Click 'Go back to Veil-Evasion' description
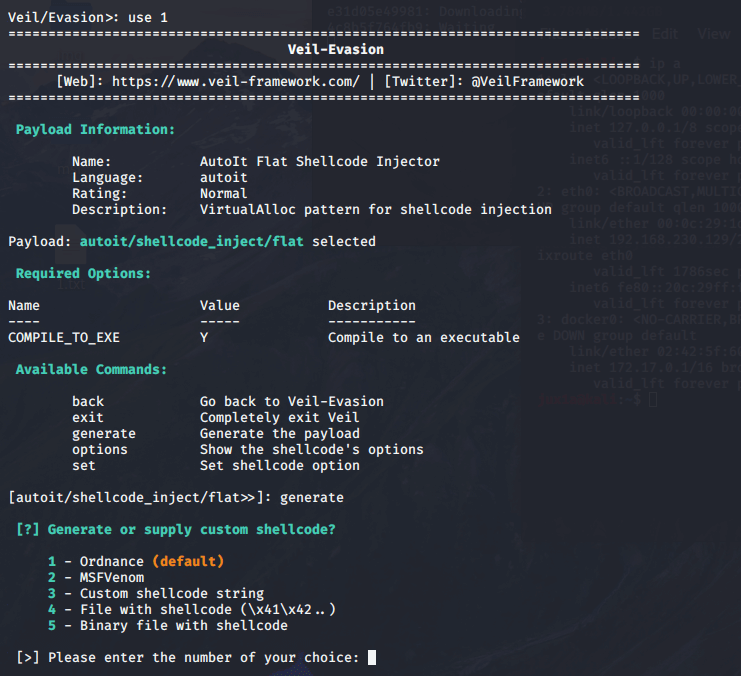 tap(292, 402)
